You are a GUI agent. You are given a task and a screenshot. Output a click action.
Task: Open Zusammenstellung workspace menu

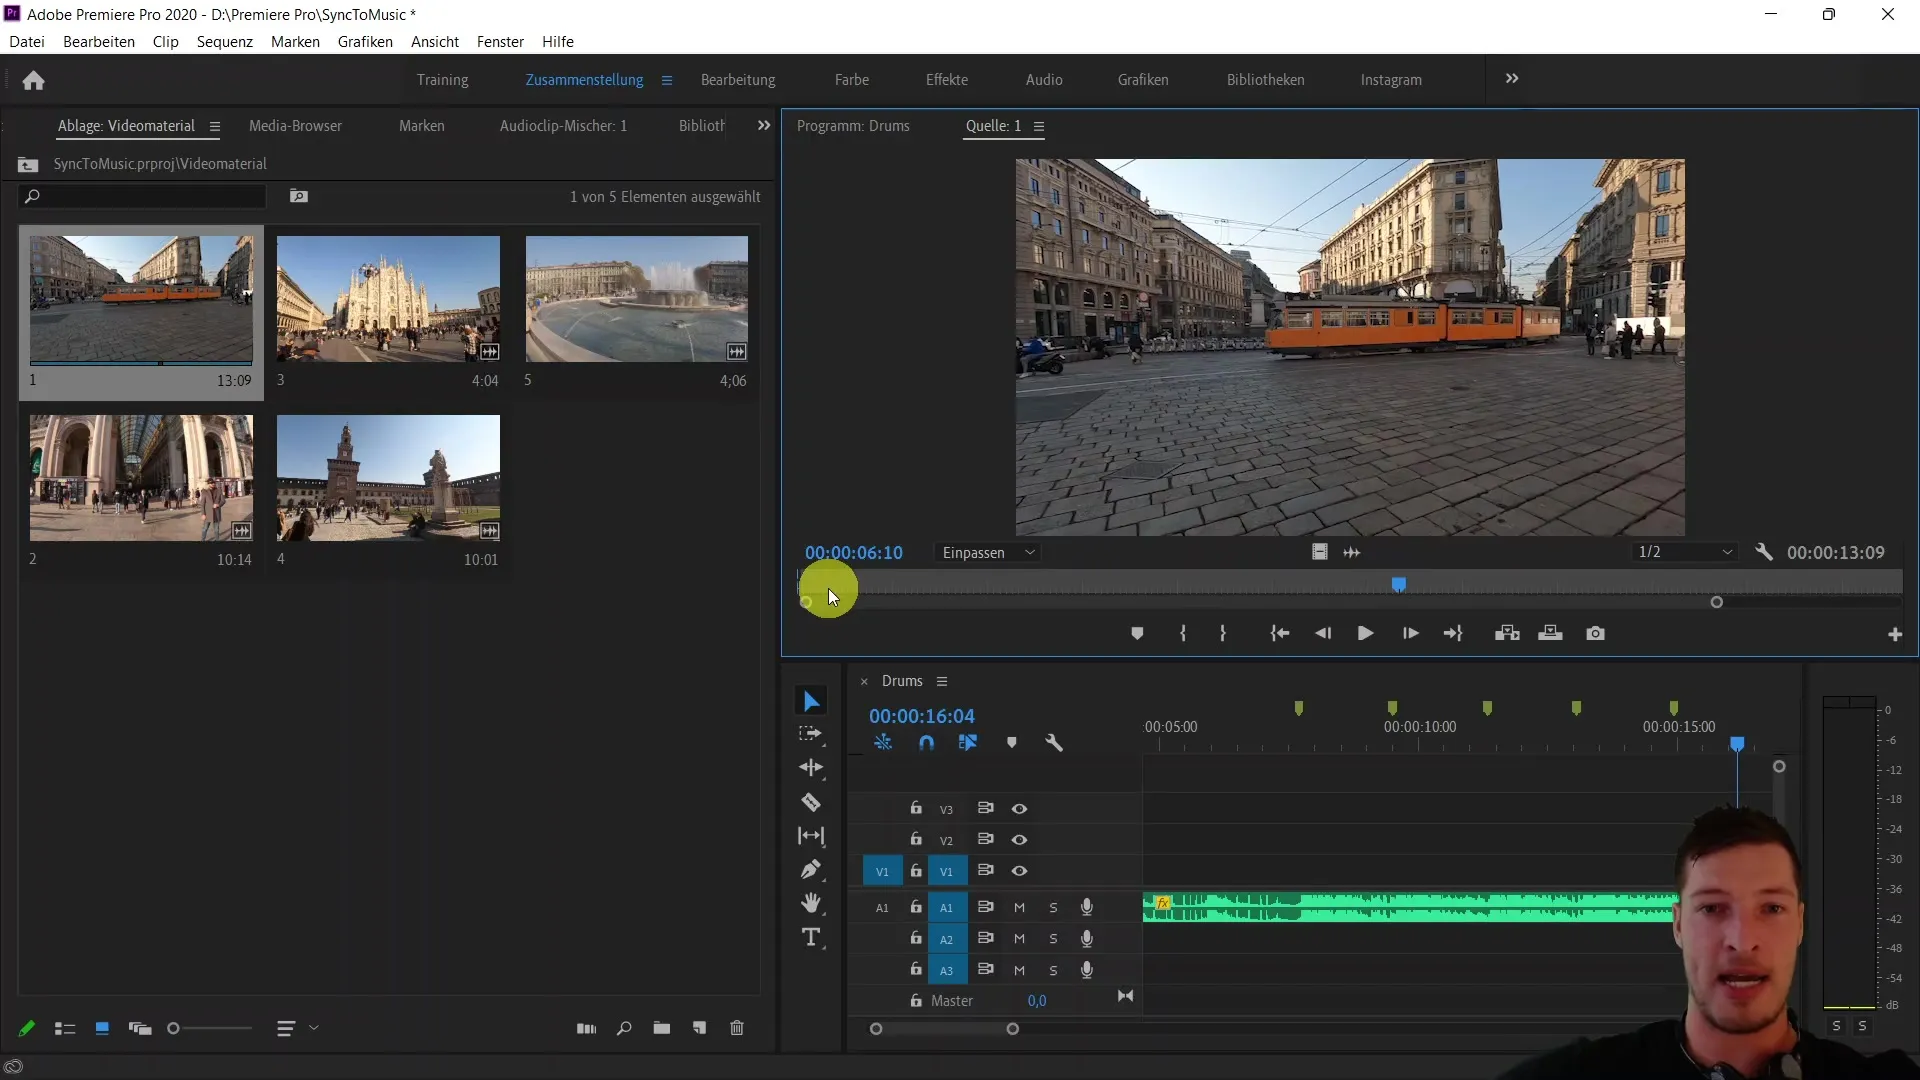(667, 80)
